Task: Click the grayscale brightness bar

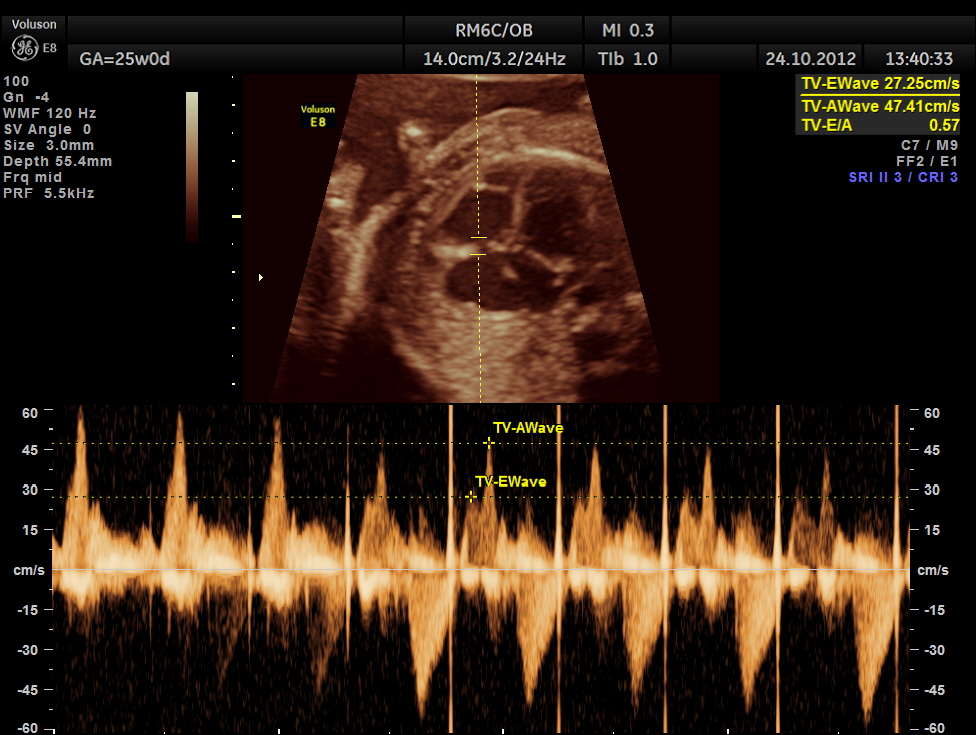Action: 192,165
